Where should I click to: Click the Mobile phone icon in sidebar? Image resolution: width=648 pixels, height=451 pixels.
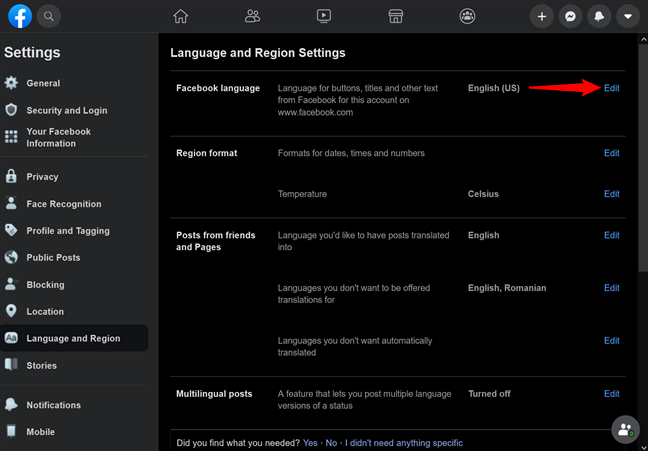click(11, 432)
